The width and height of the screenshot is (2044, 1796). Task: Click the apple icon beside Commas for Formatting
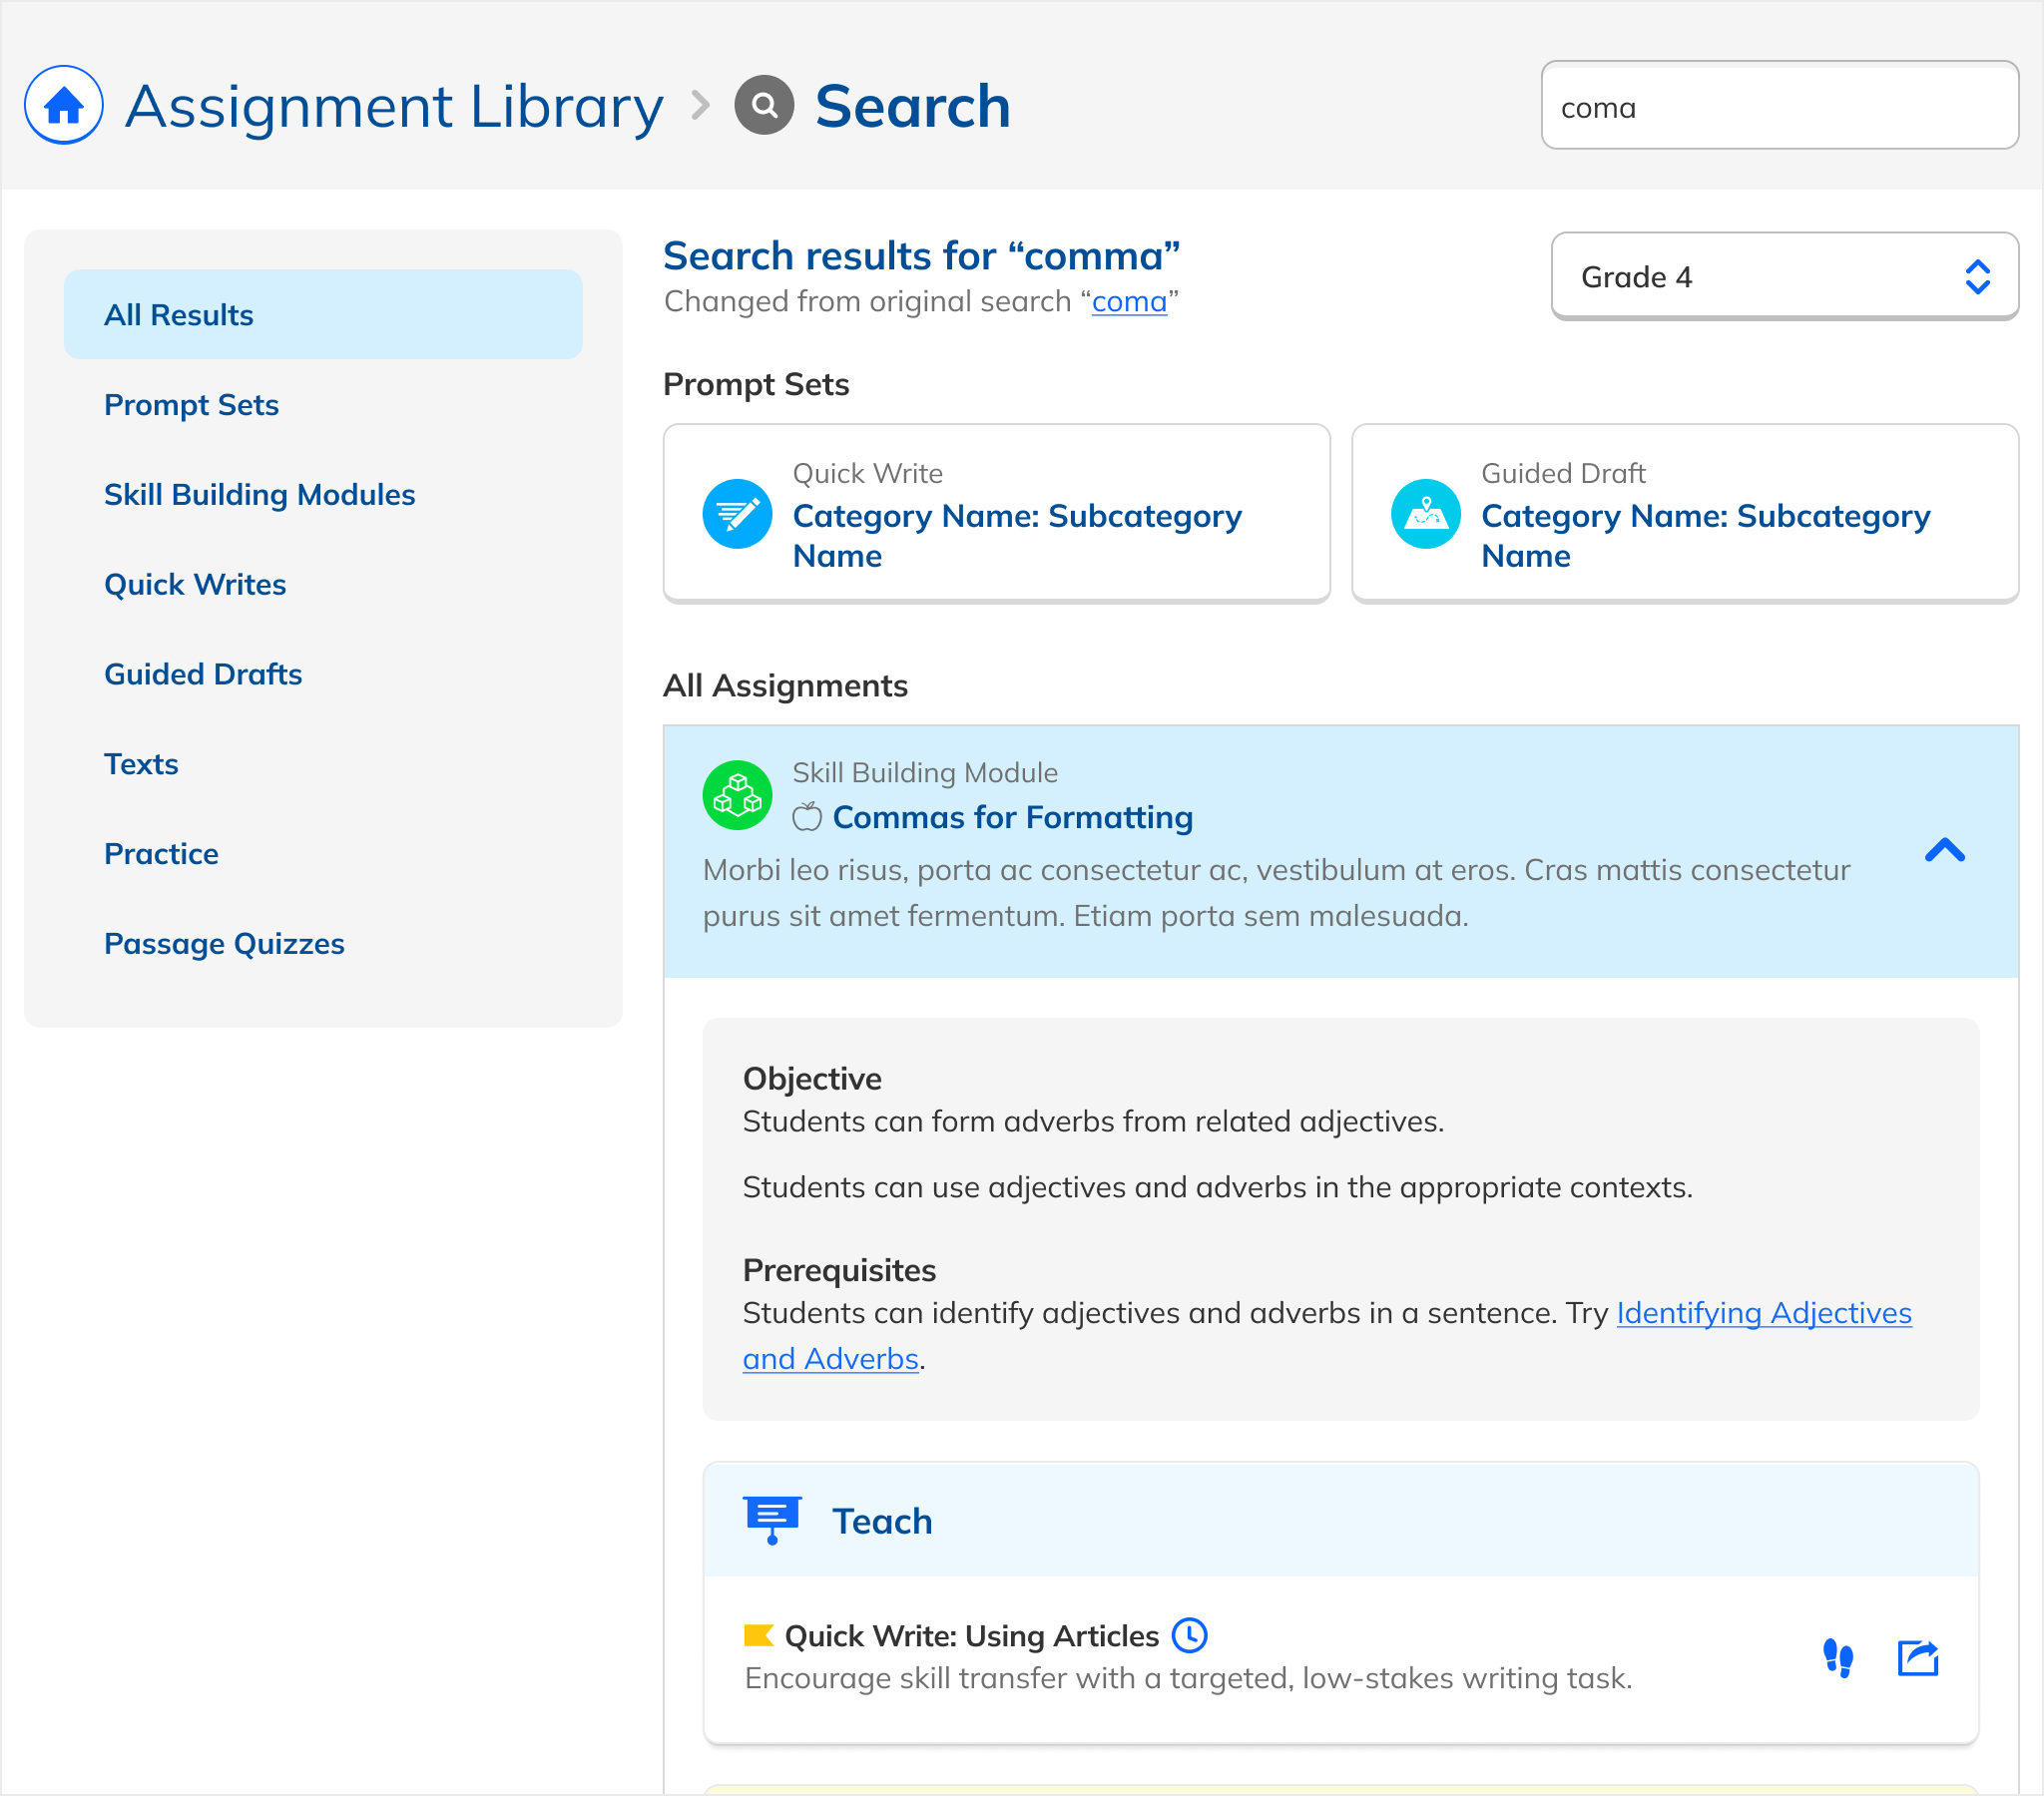[x=806, y=817]
